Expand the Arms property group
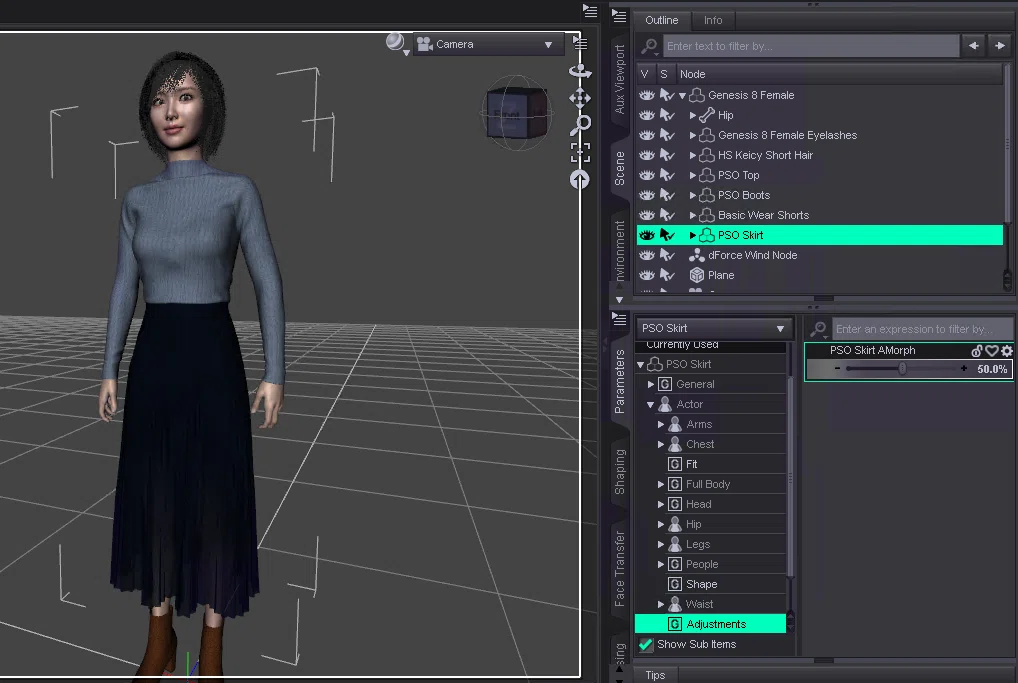Screen dimensions: 1018x683 (x=660, y=424)
